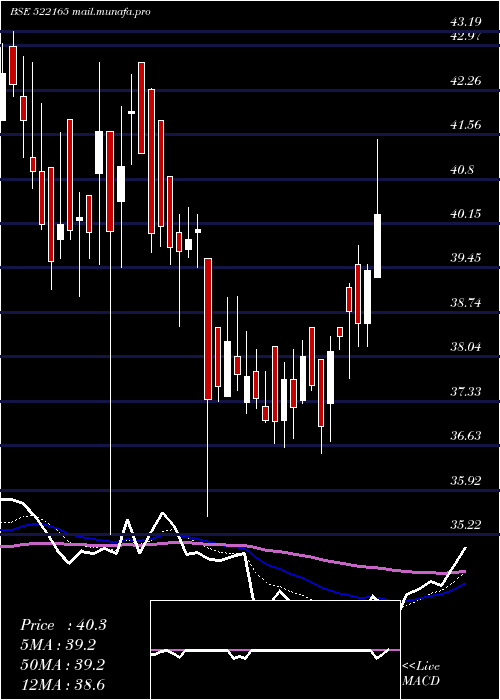Click the 43.19 price axis label
The height and width of the screenshot is (700, 500).
(466, 21)
